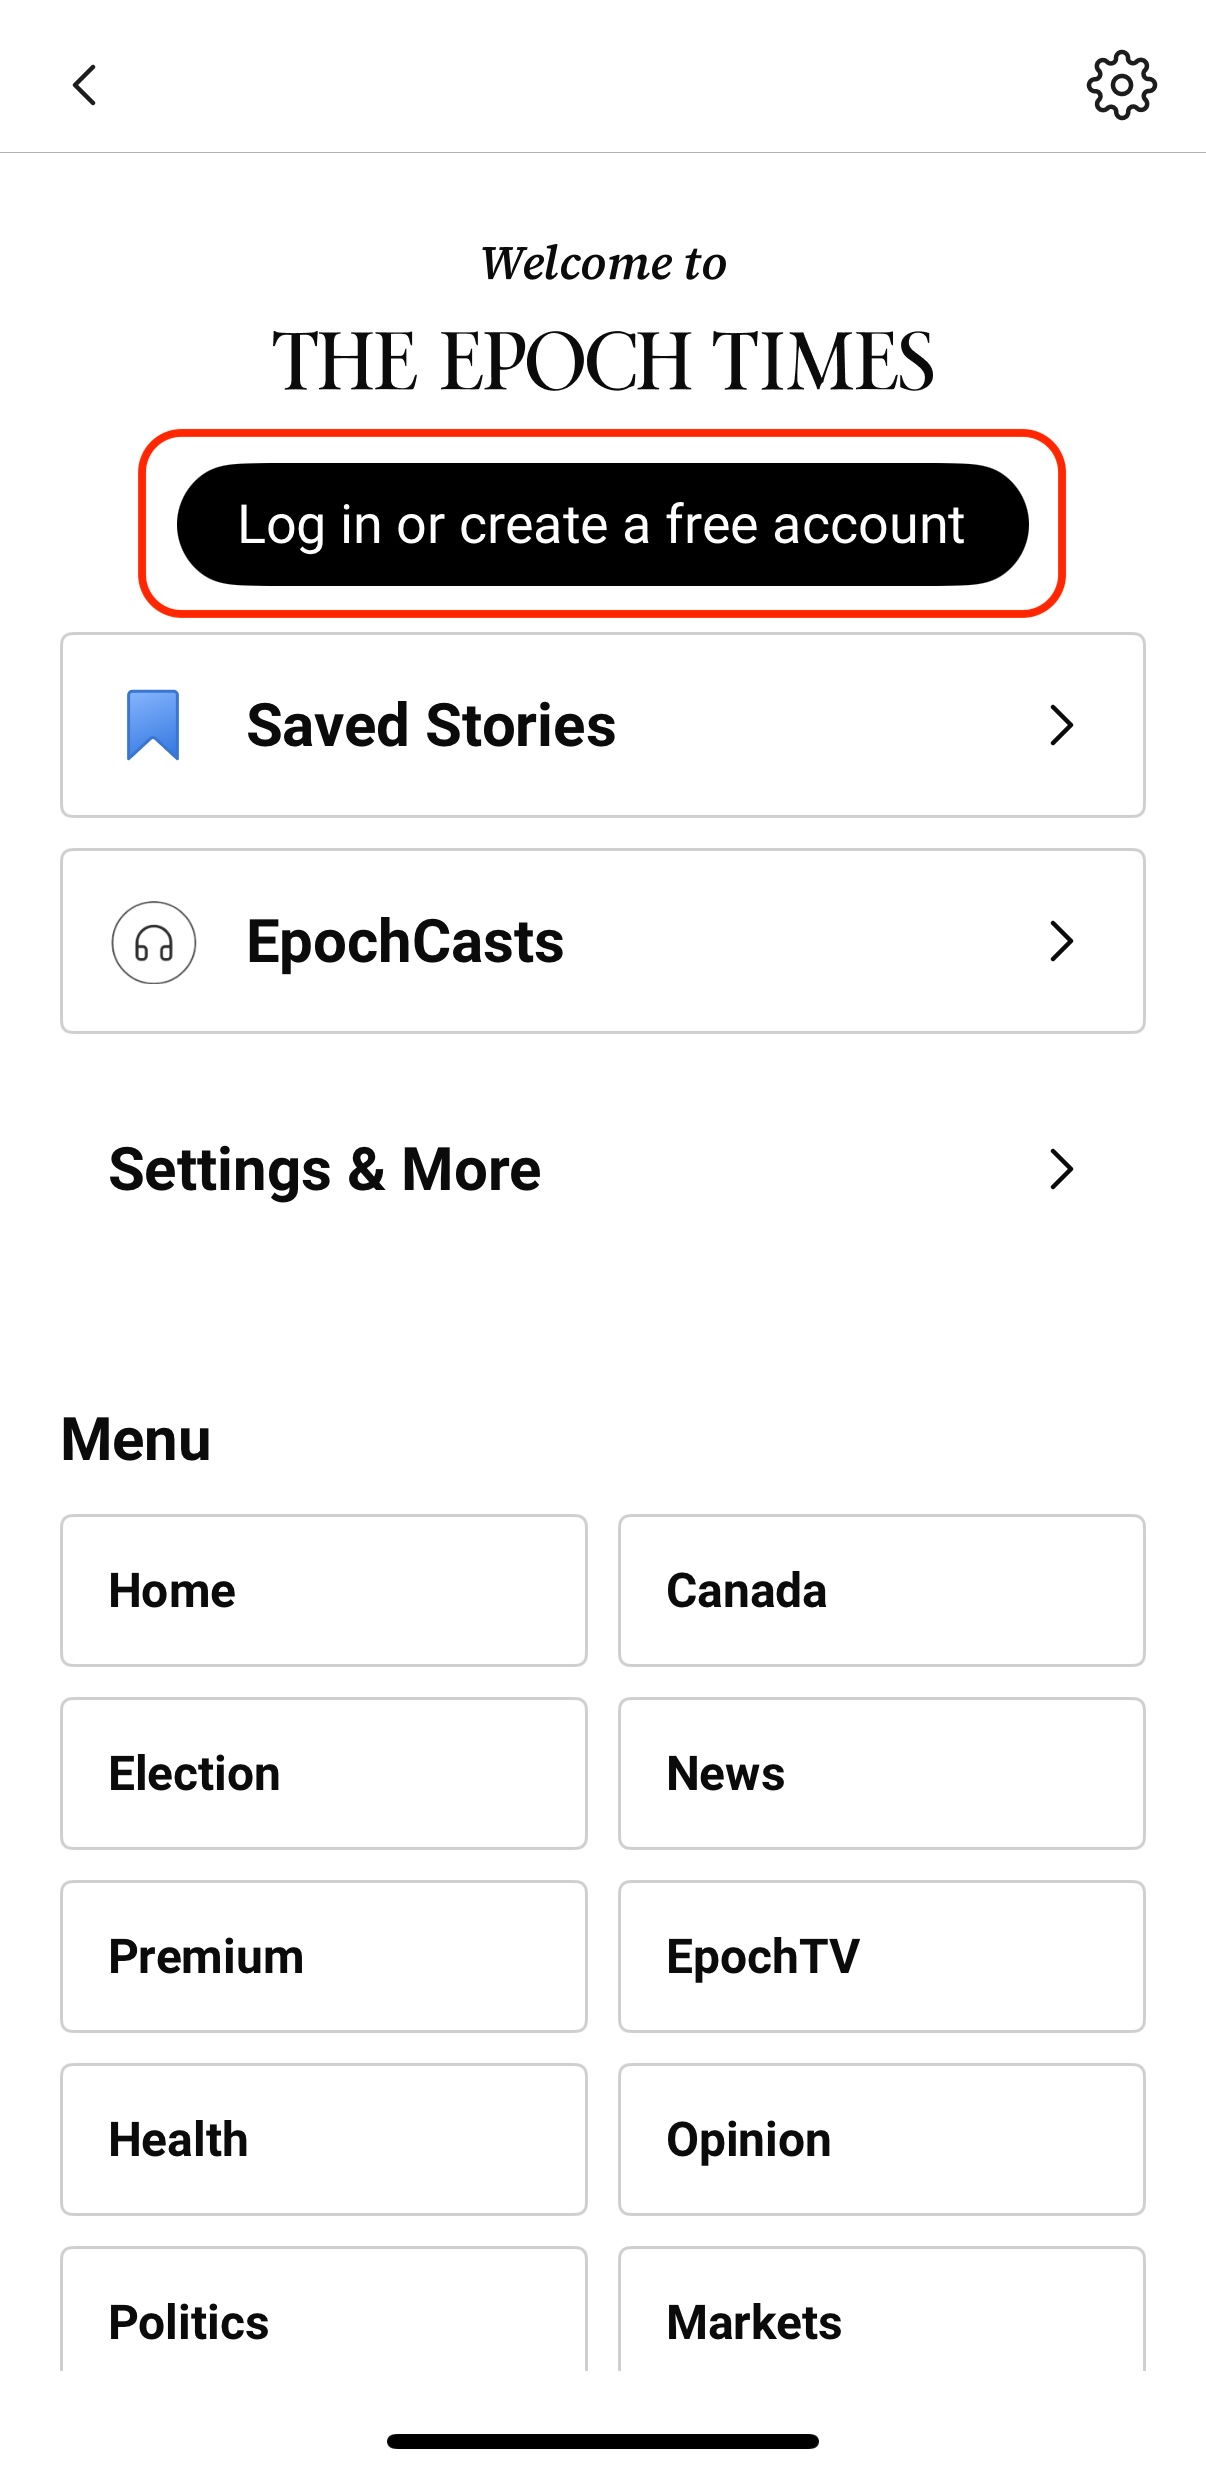This screenshot has width=1206, height=2473.
Task: Open the Health section
Action: tap(323, 2139)
